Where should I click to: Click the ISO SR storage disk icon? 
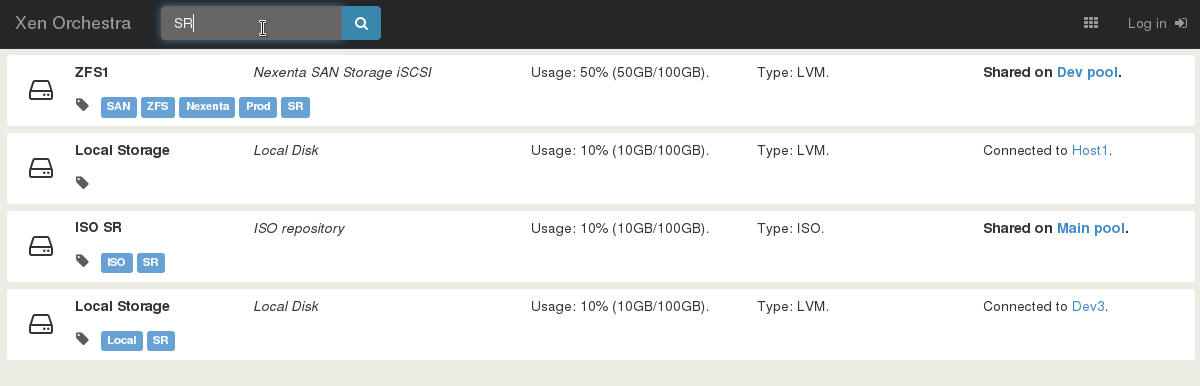(41, 246)
